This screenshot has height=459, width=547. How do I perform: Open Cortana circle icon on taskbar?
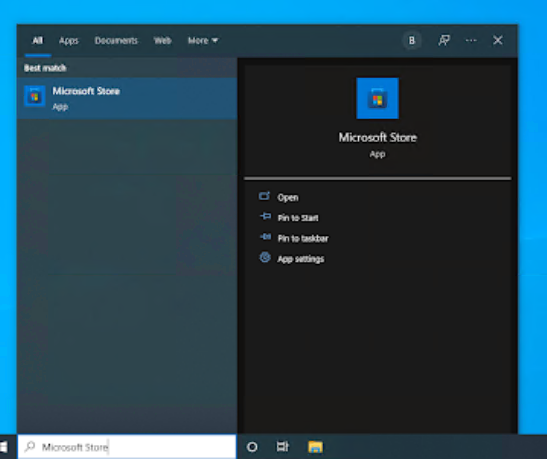coord(252,447)
